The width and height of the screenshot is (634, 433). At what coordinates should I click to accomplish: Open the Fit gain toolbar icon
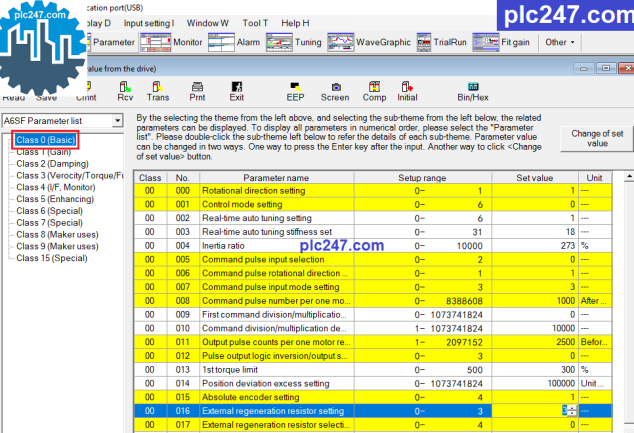click(501, 42)
